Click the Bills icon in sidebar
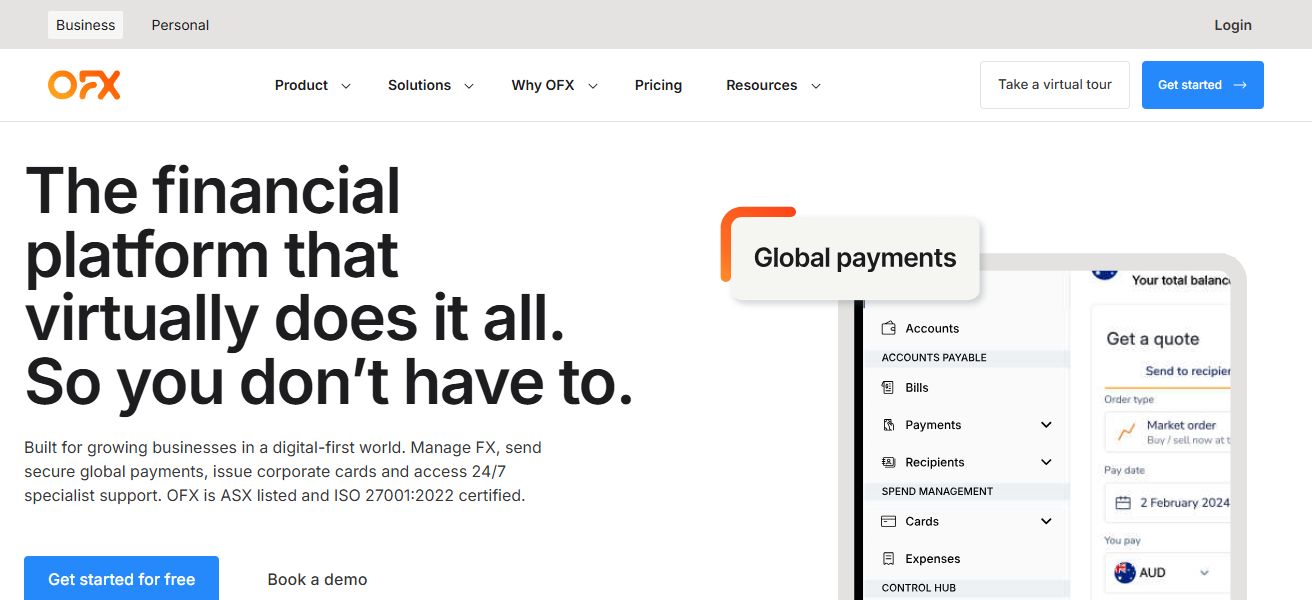Image resolution: width=1312 pixels, height=600 pixels. (888, 387)
